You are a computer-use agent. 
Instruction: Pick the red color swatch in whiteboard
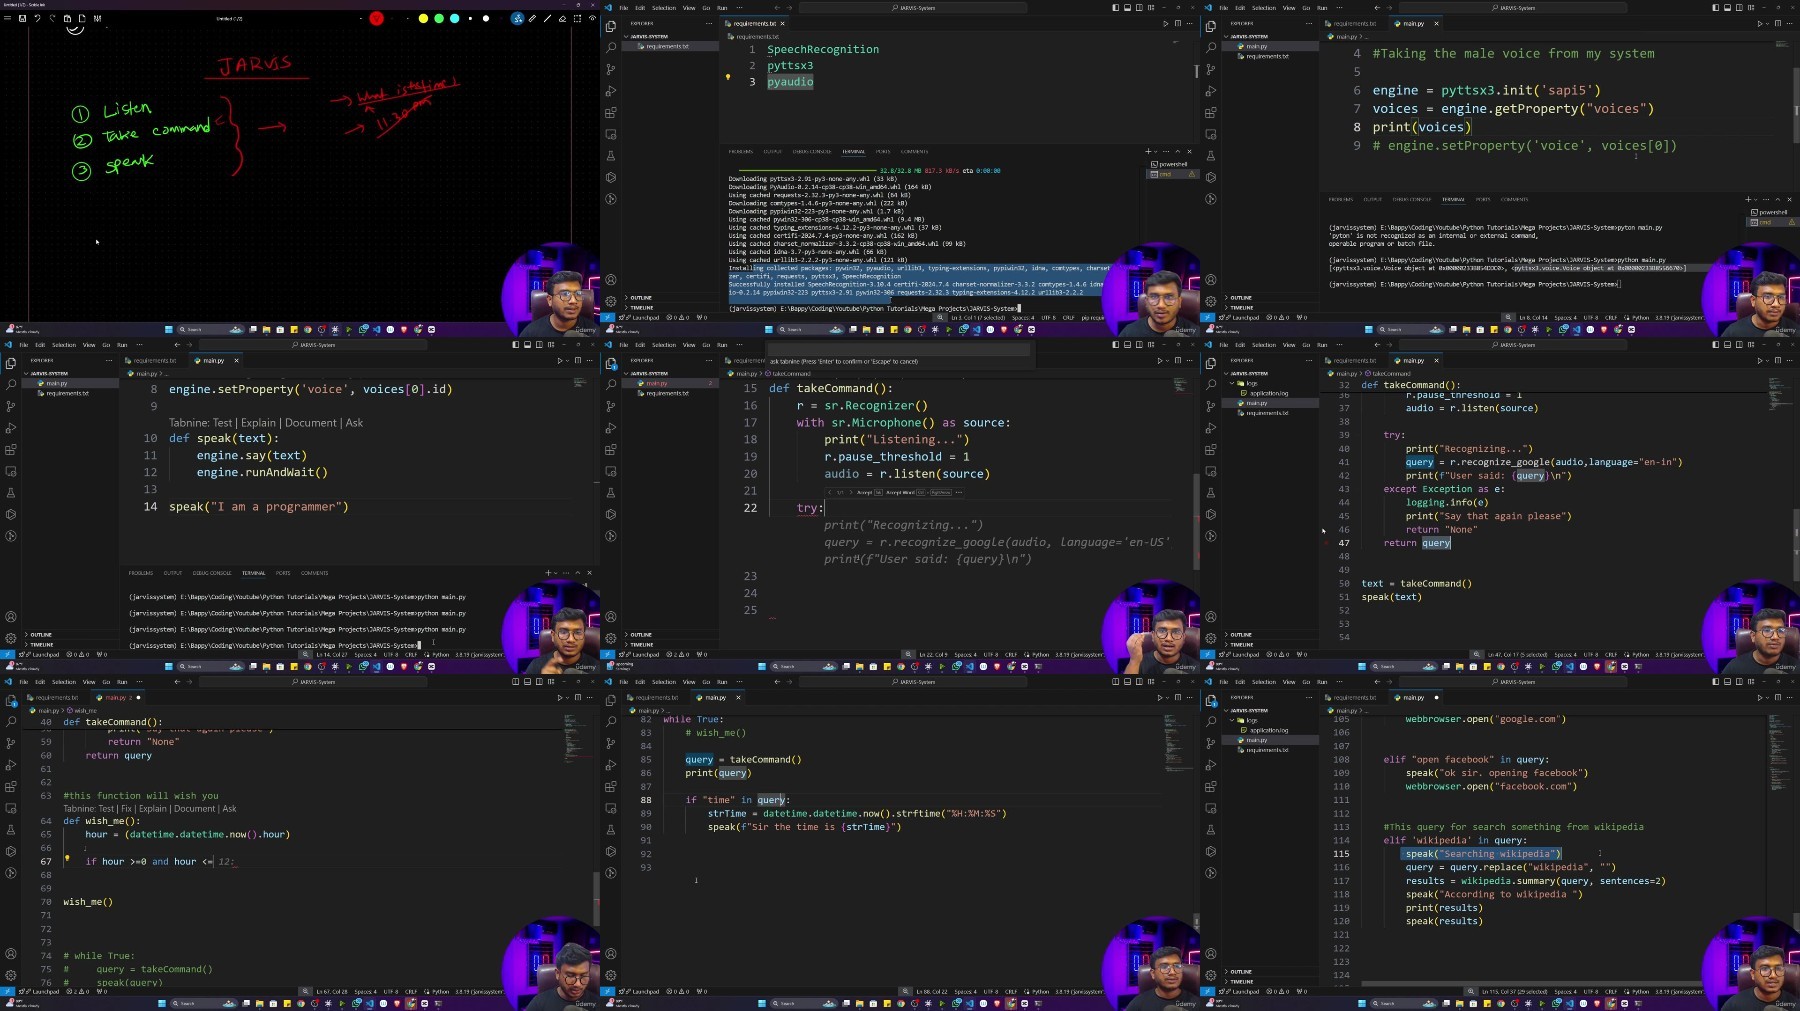(376, 18)
